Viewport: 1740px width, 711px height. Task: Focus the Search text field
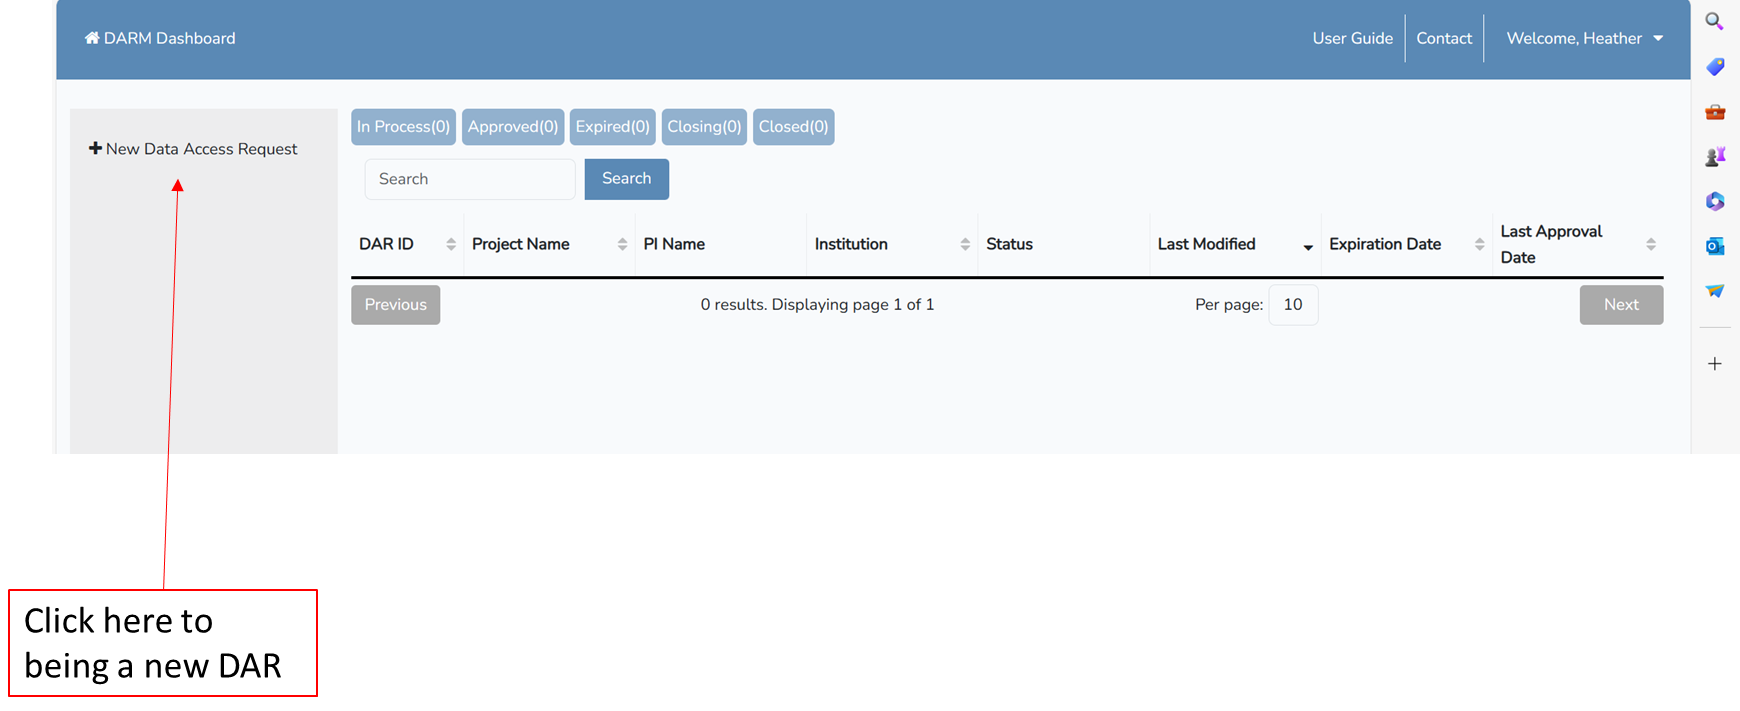[469, 179]
